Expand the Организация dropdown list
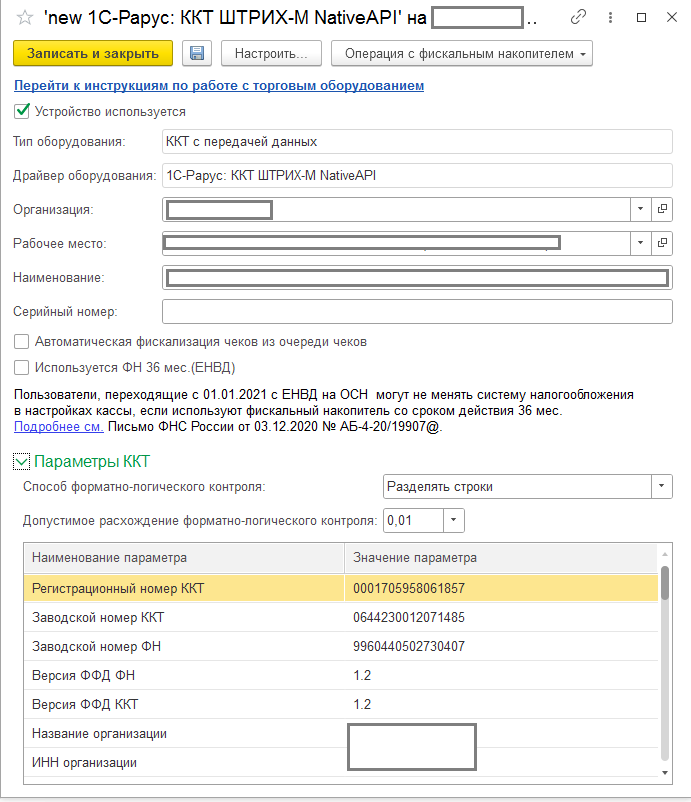Viewport: 691px width, 802px height. click(640, 209)
